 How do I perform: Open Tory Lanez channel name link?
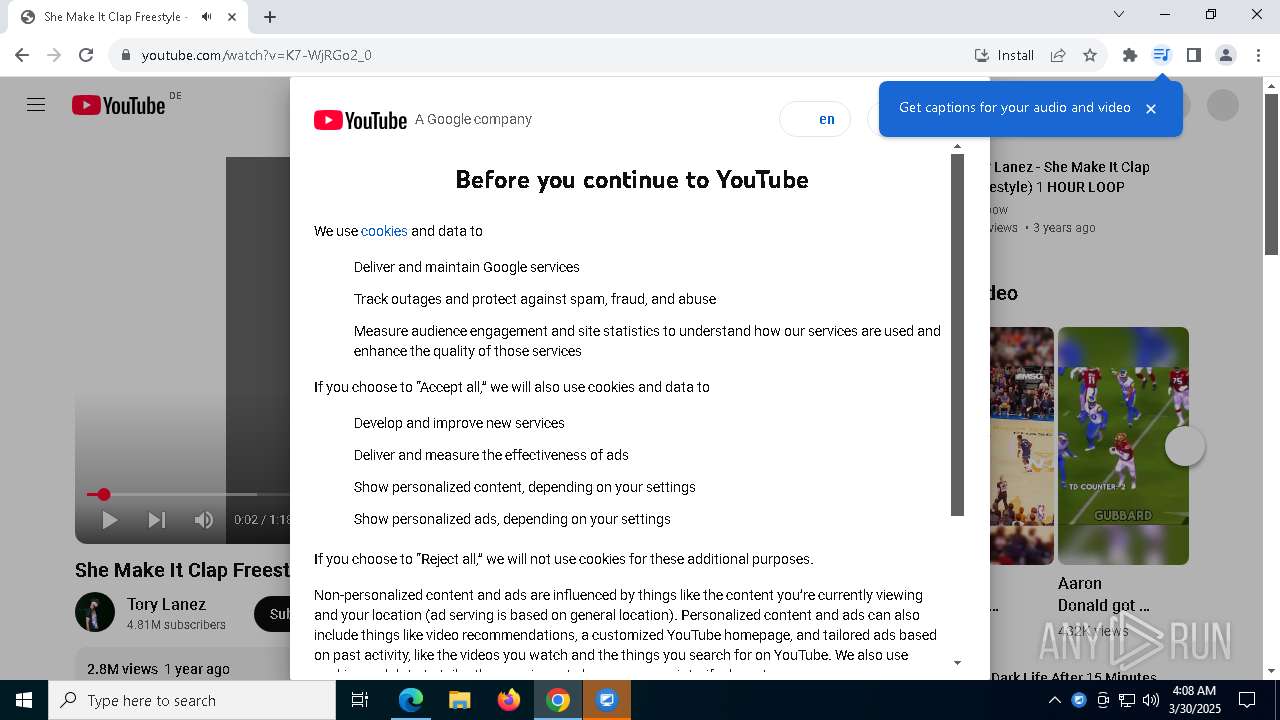click(166, 604)
